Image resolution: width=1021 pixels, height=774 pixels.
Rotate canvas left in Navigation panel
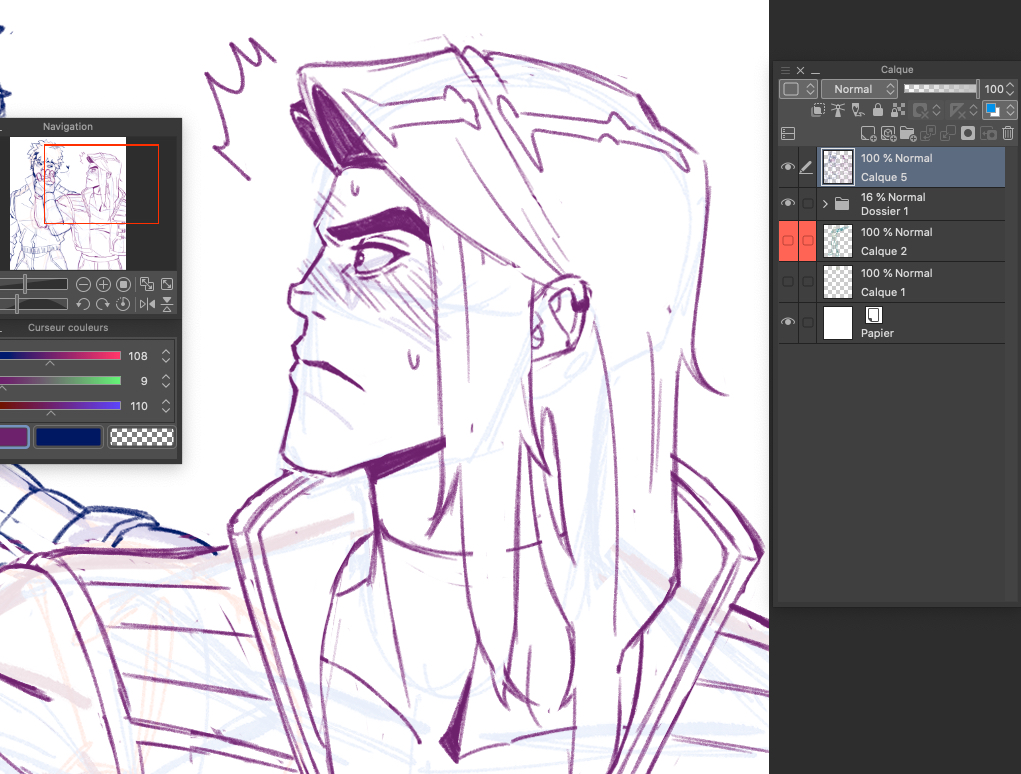tap(84, 304)
